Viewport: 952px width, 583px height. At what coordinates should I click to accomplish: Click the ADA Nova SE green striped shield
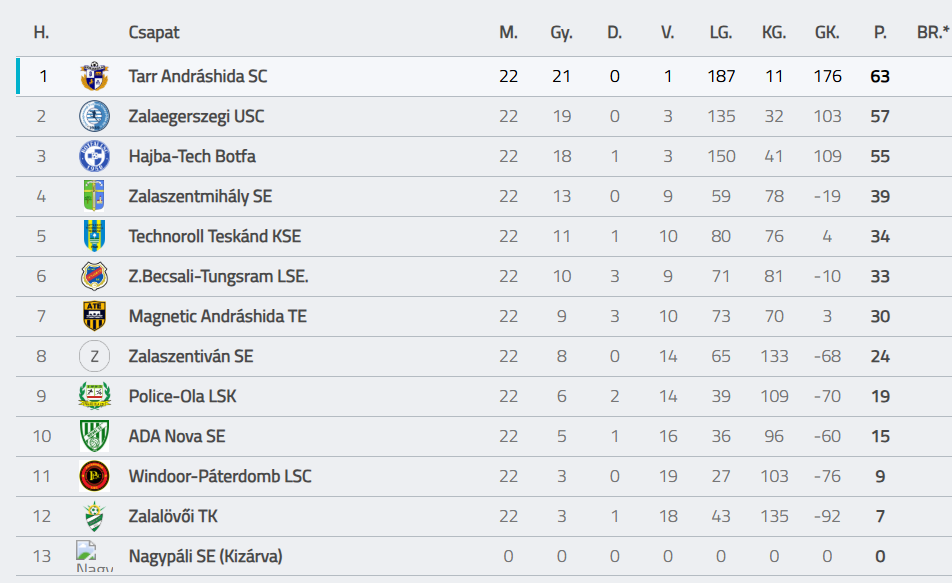pos(94,436)
